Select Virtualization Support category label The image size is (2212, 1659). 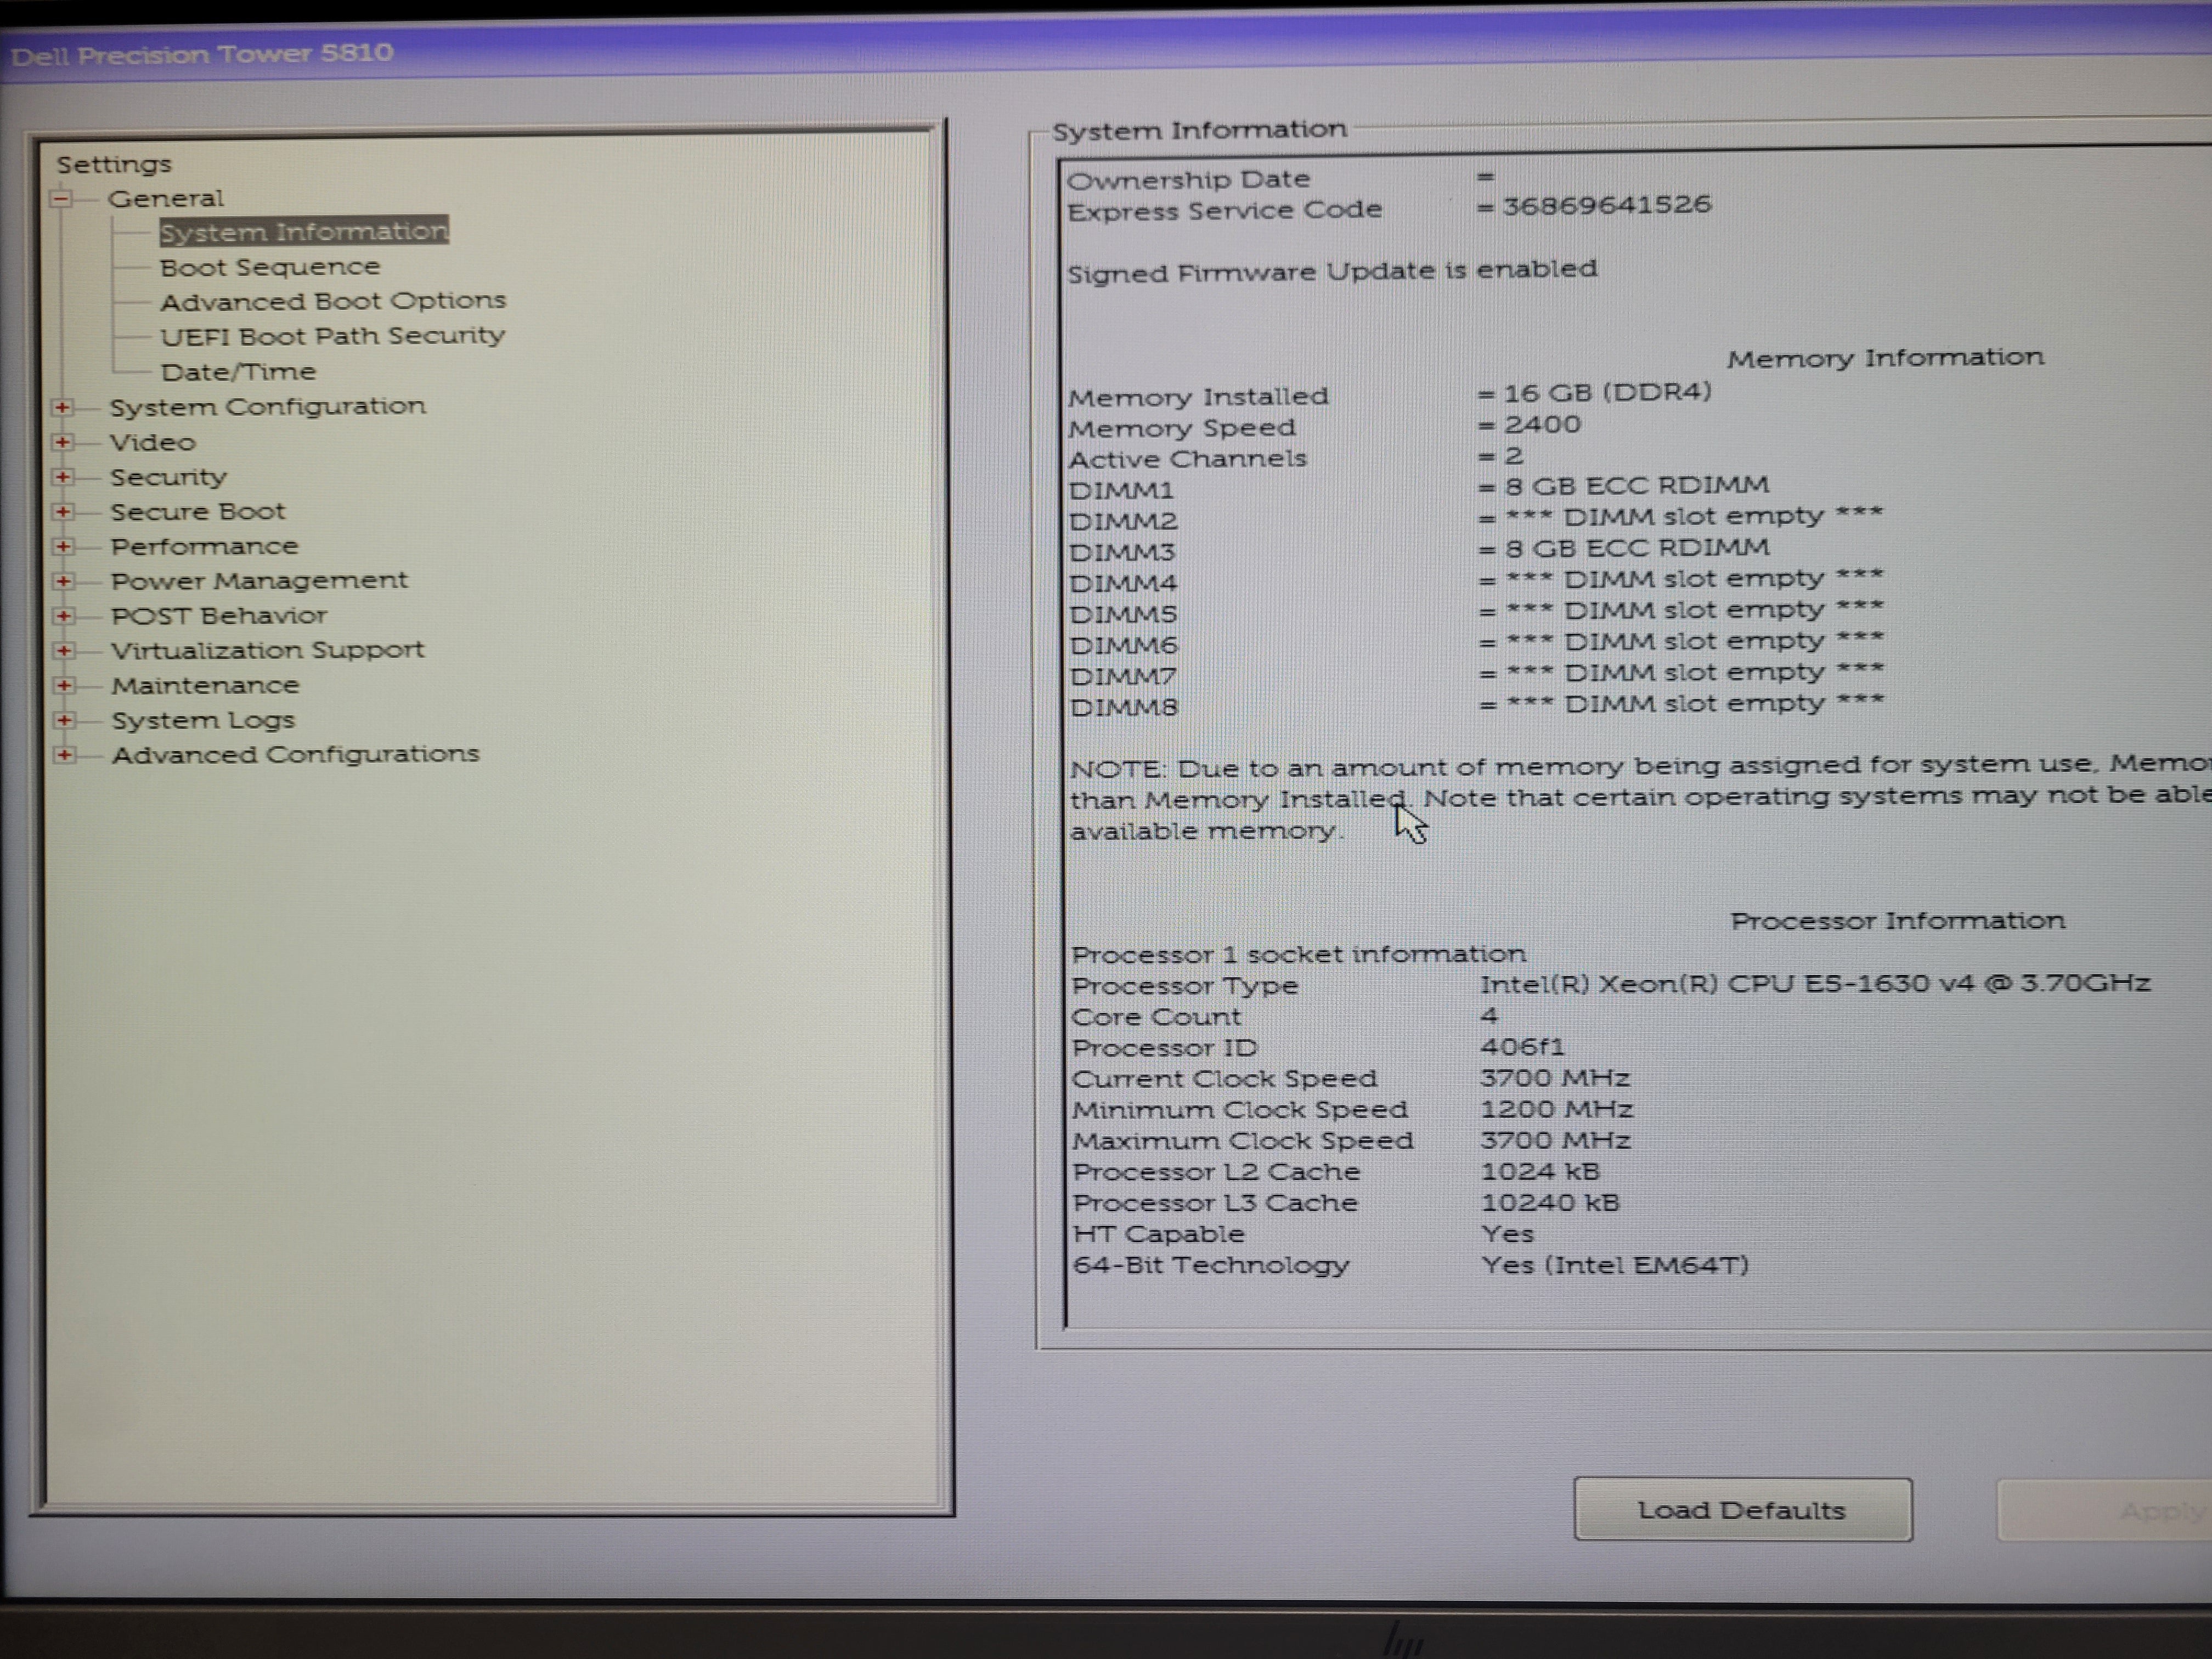268,650
